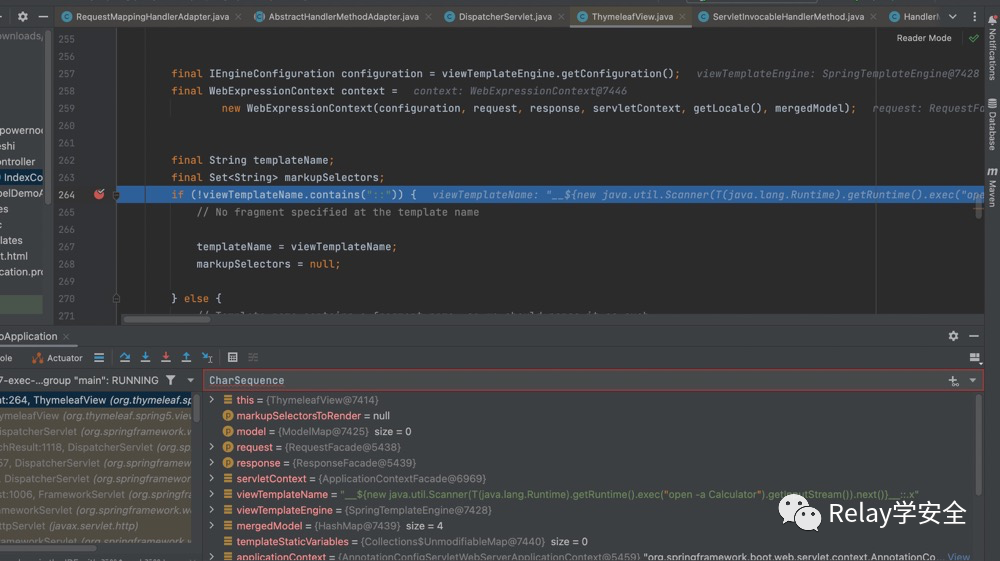Open thread selector dropdown arrow

(190, 380)
